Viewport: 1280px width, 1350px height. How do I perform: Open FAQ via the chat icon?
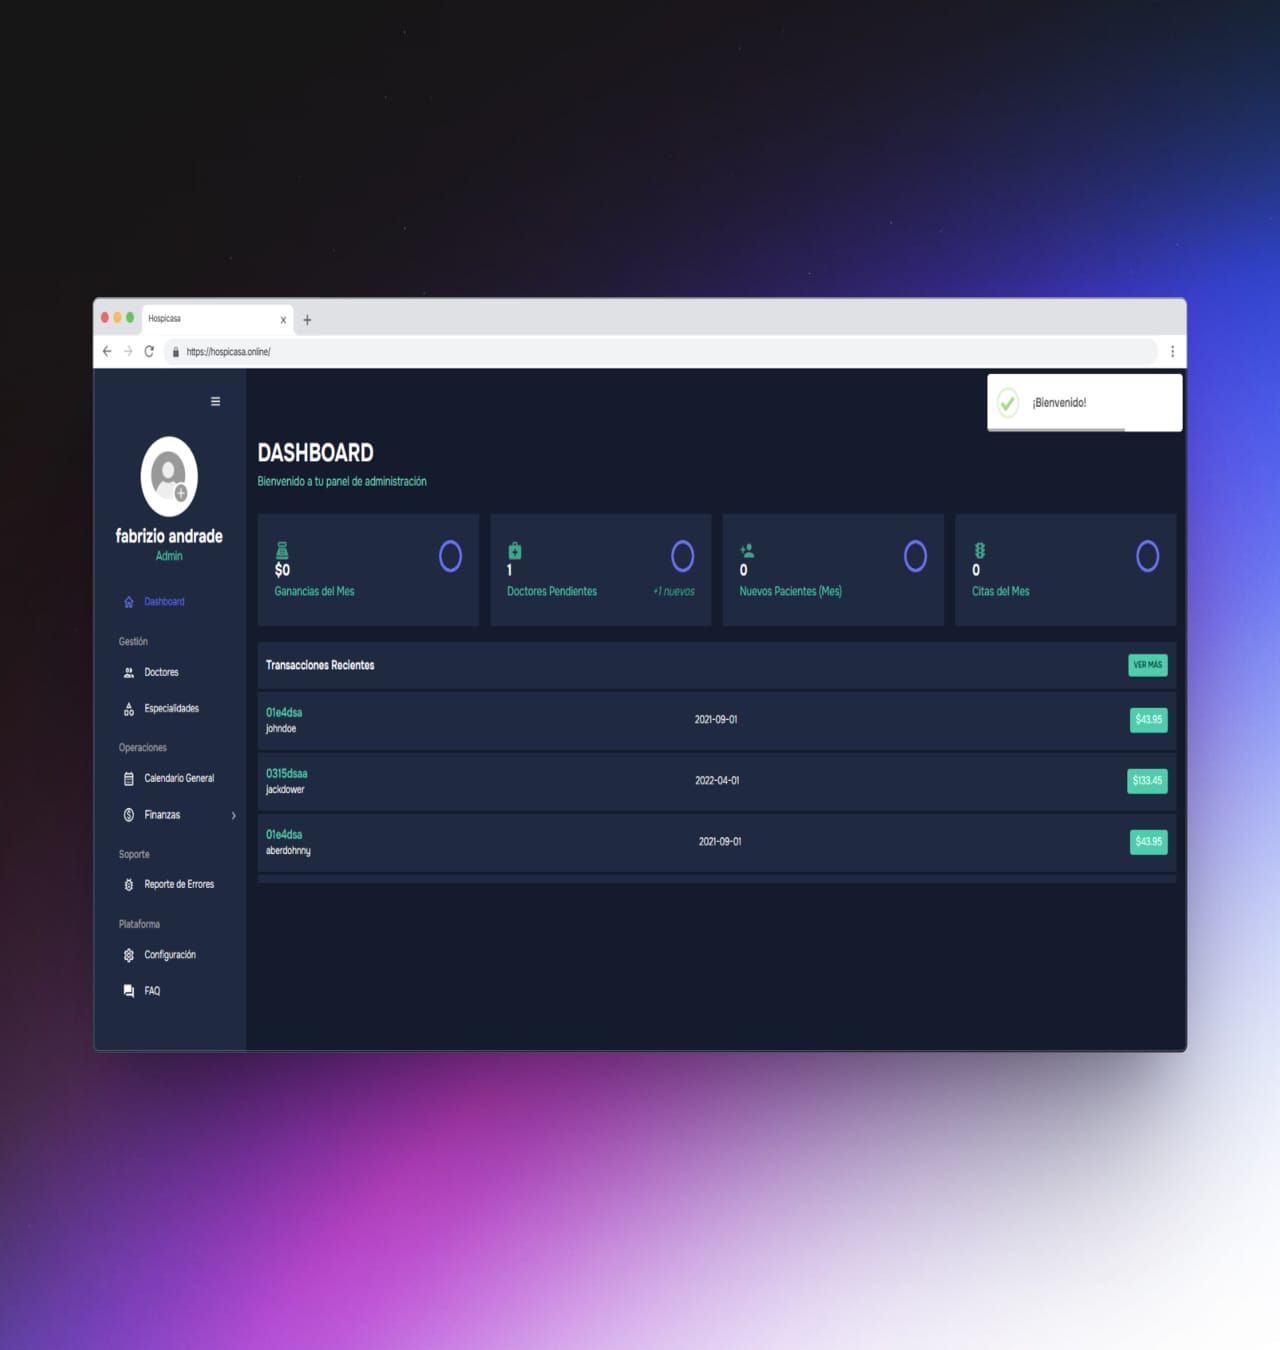click(x=128, y=991)
